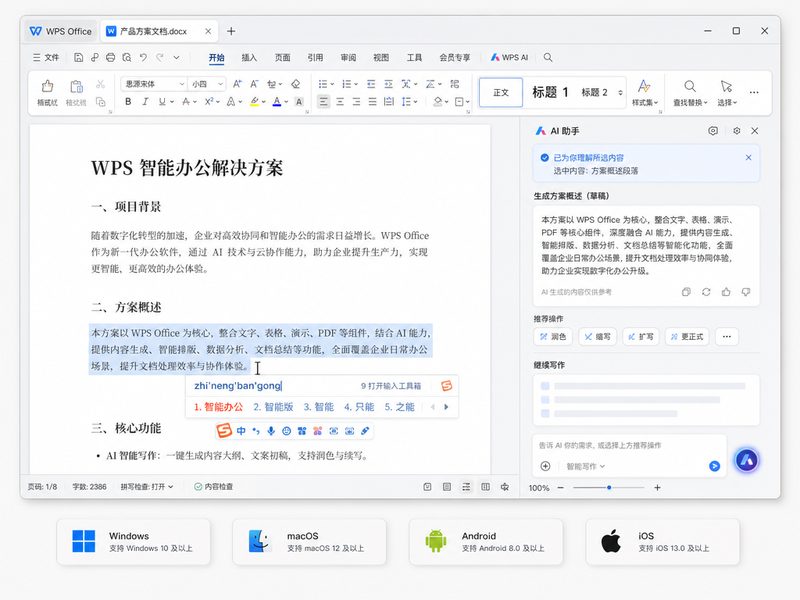Screen dimensions: 800x600
Task: Click the plus attach icon in AI input
Action: [545, 466]
